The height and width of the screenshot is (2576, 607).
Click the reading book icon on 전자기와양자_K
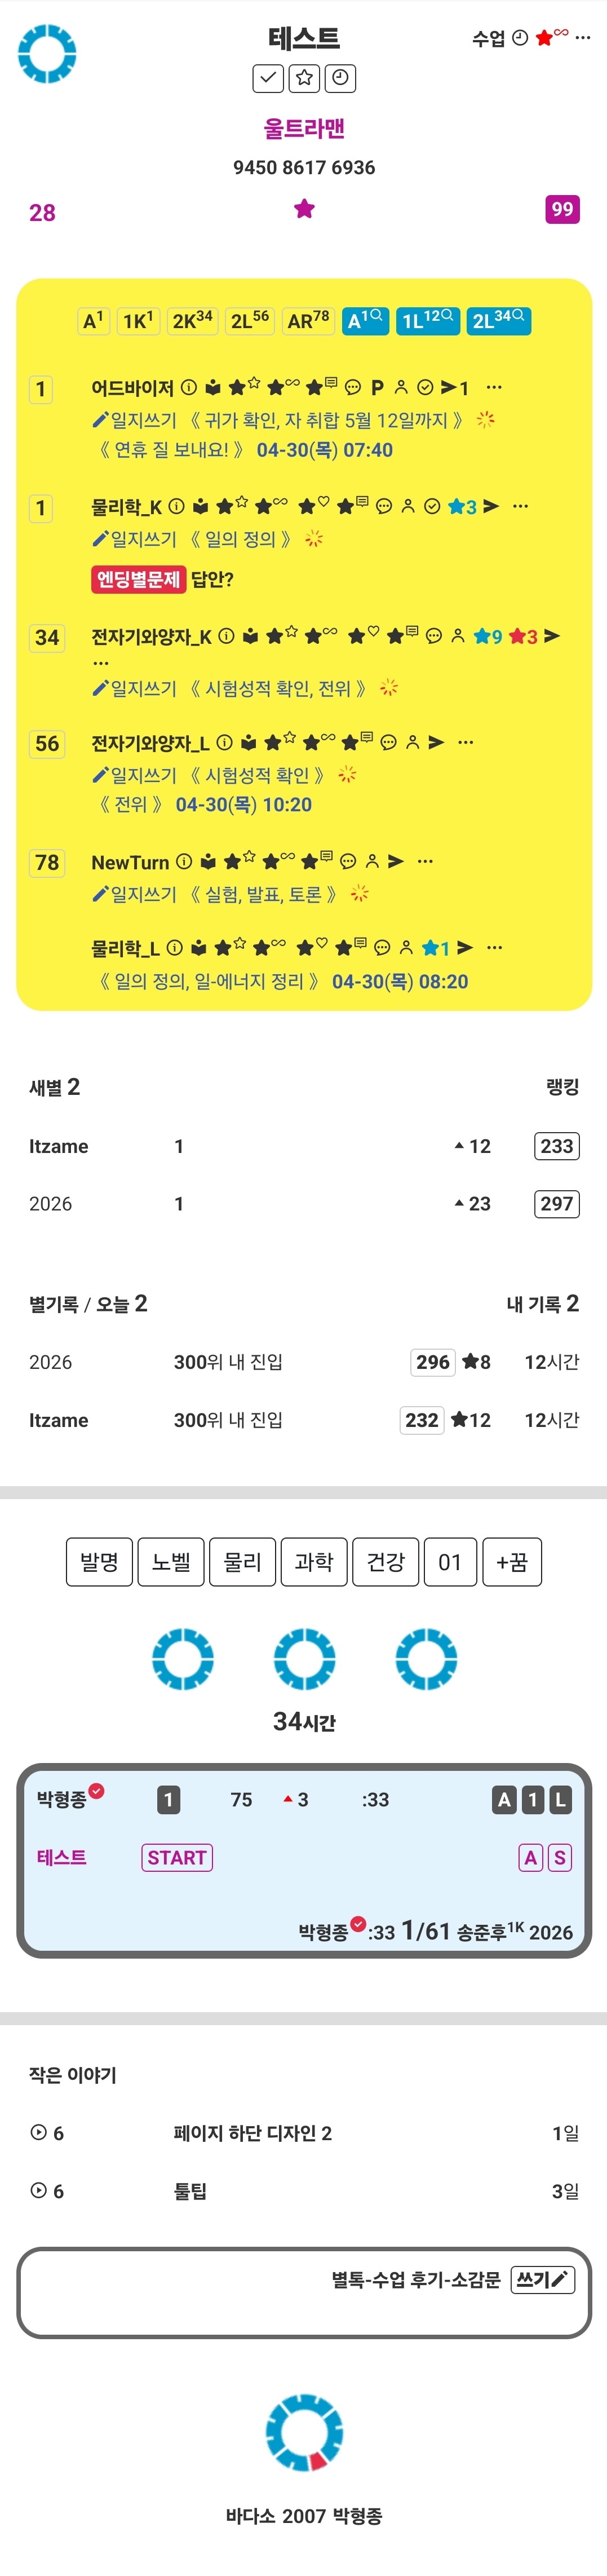[x=250, y=636]
